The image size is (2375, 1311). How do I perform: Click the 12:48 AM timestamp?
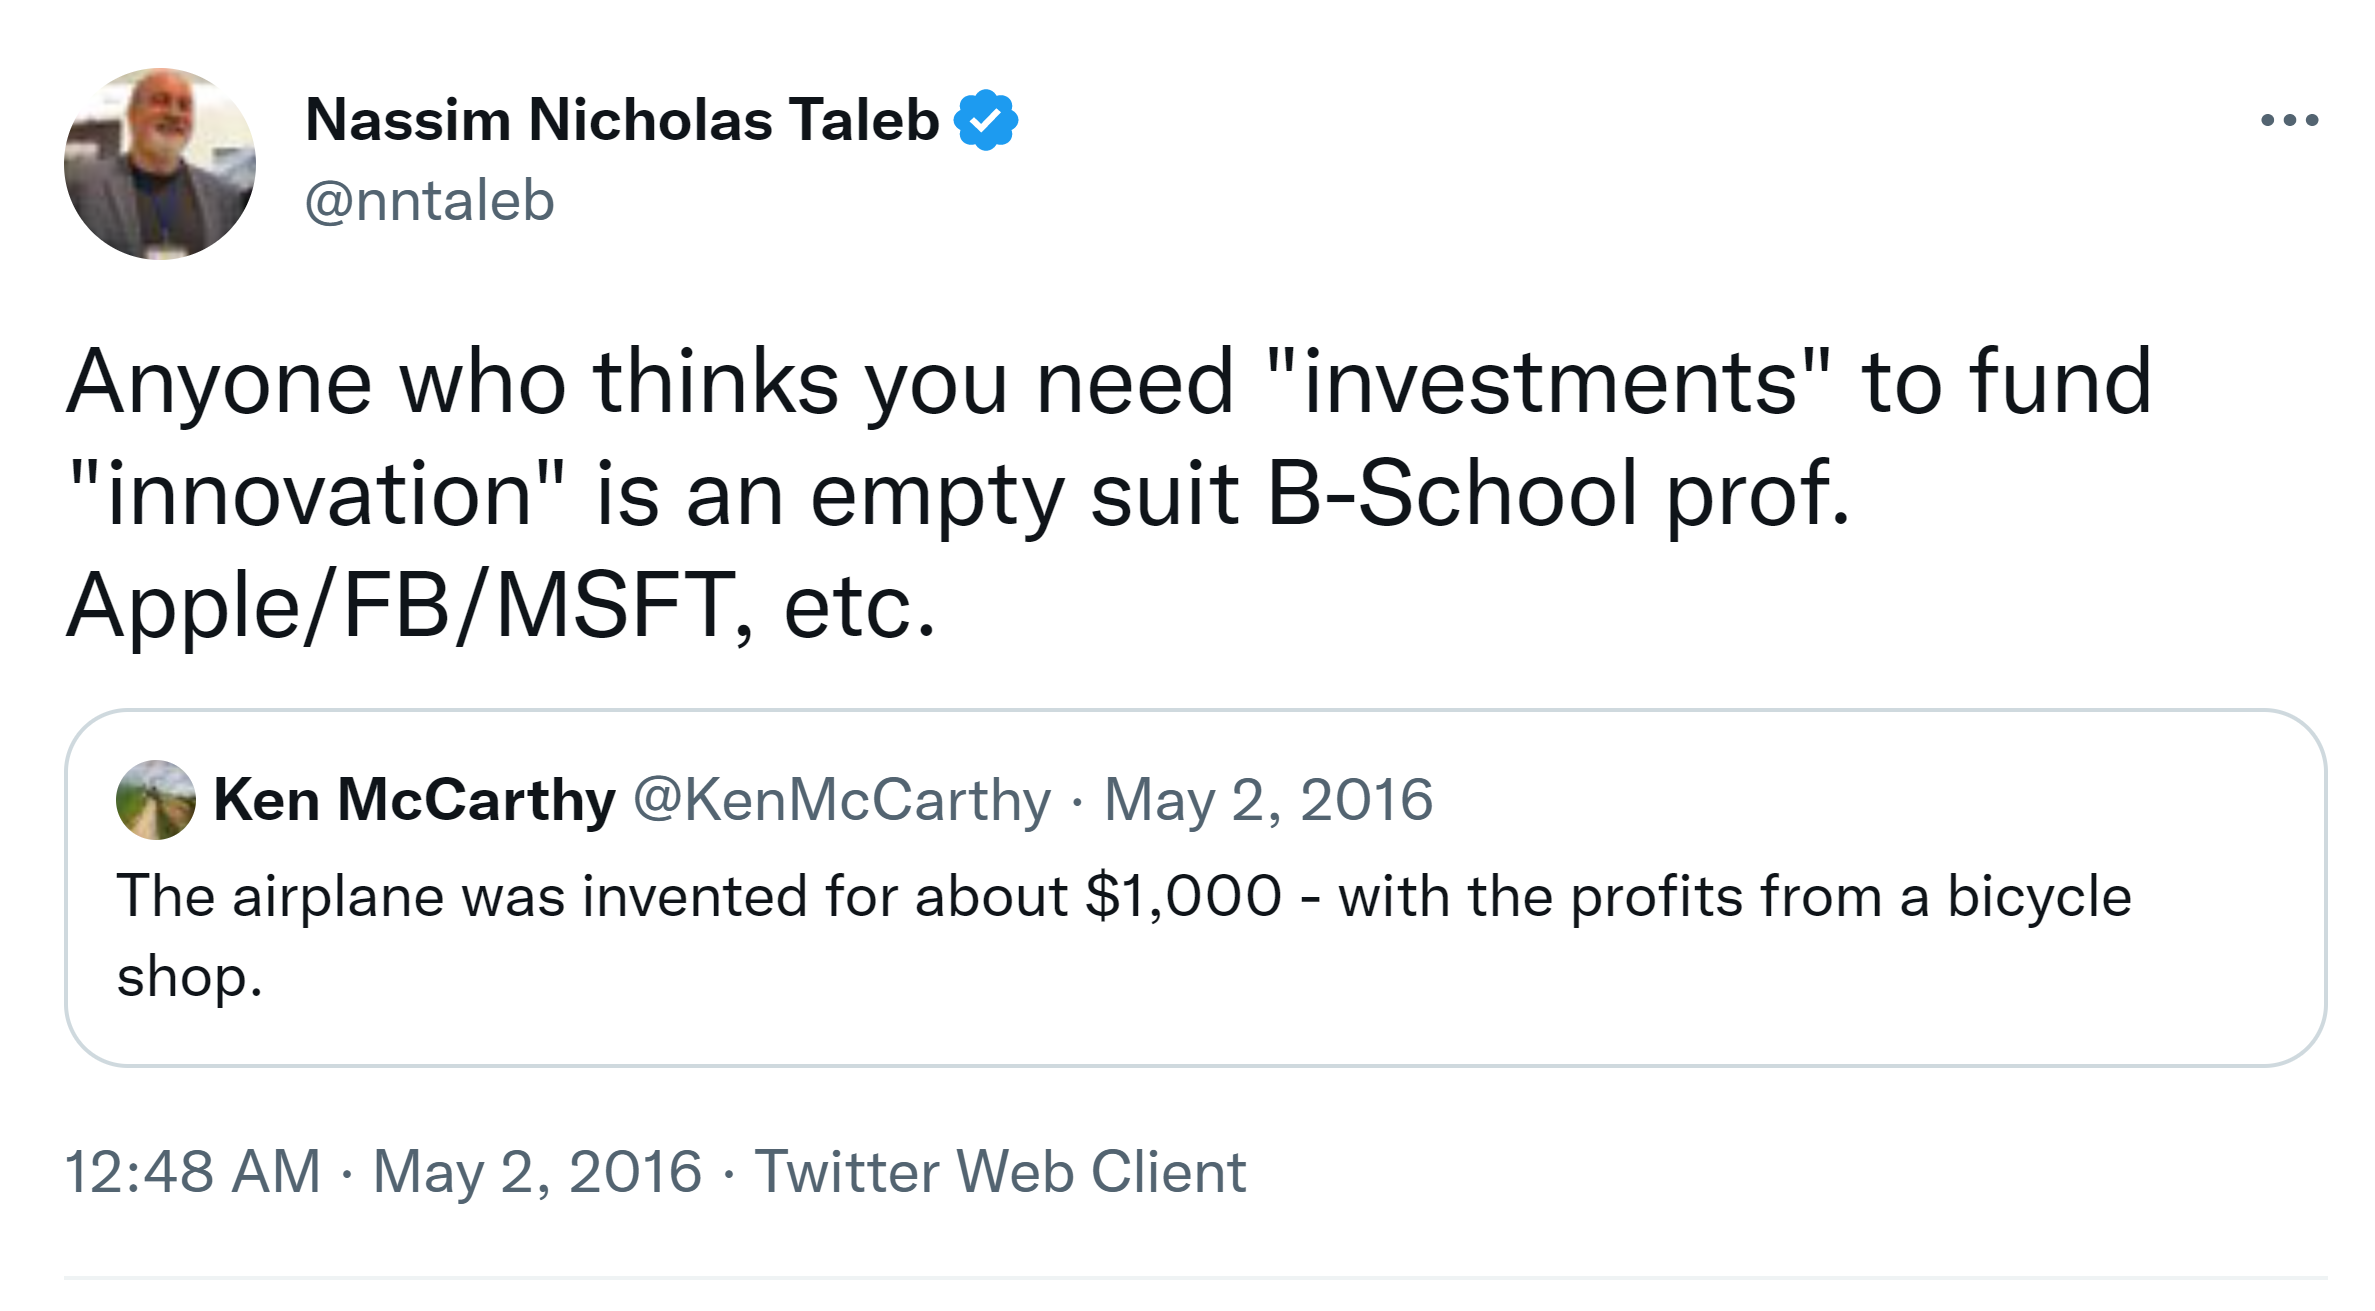click(192, 1171)
